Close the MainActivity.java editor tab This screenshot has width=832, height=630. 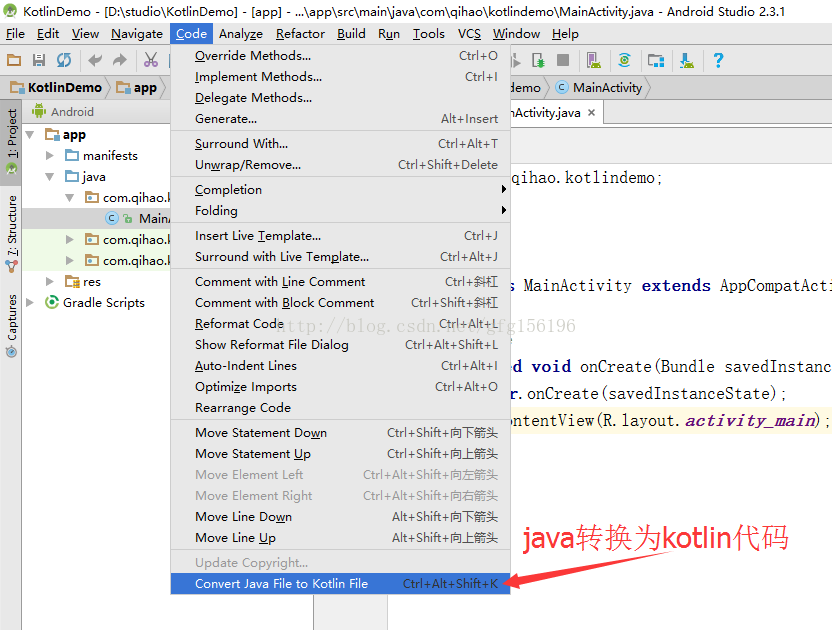[592, 113]
